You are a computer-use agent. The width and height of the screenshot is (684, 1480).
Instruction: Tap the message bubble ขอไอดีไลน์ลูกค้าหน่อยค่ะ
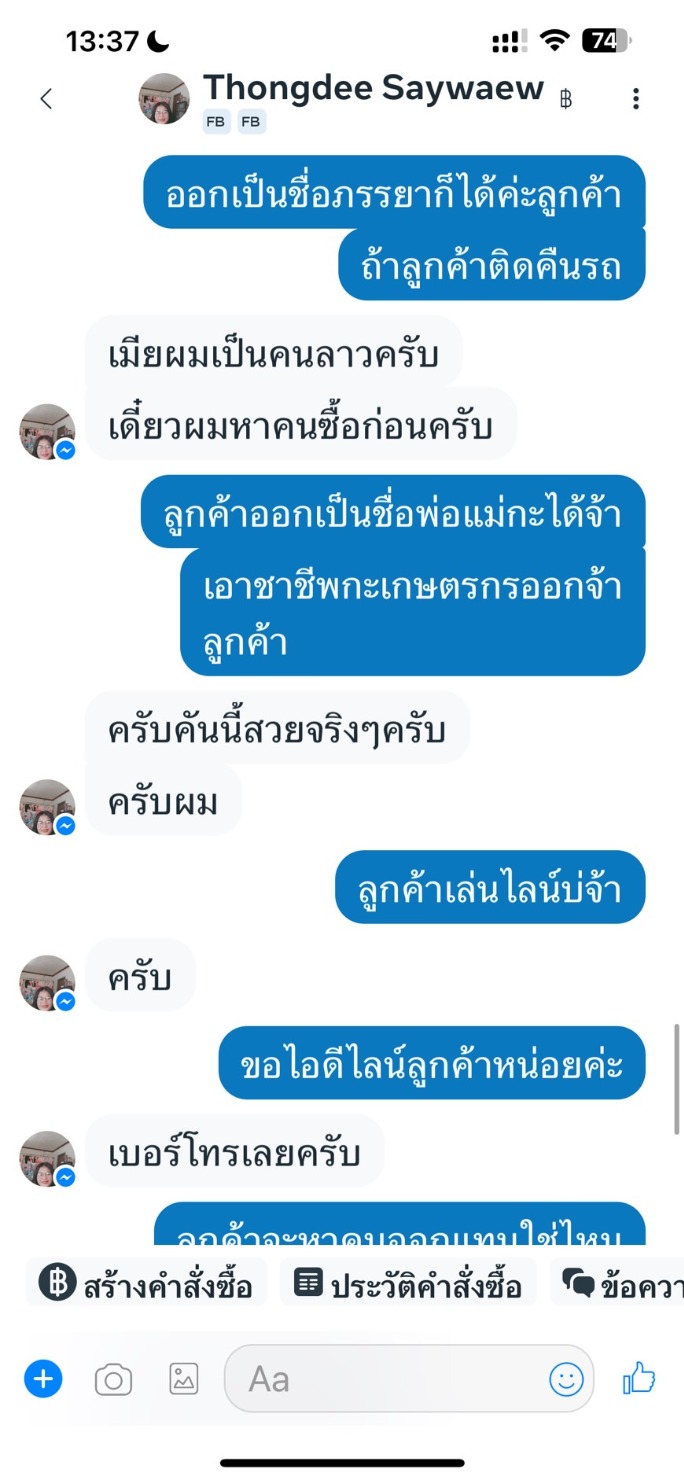click(x=432, y=1064)
